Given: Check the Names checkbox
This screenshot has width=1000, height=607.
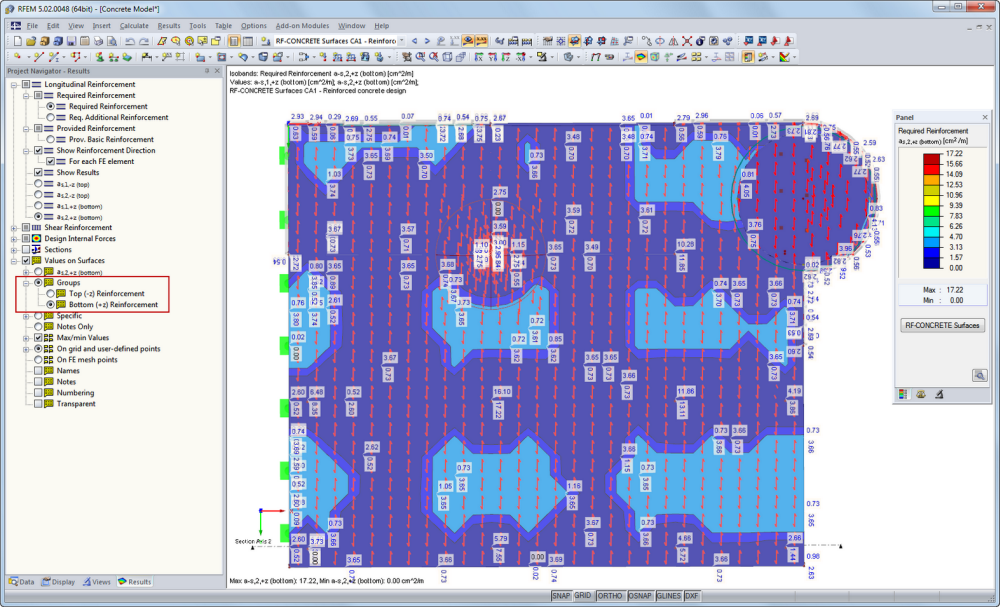Looking at the screenshot, I should (38, 370).
